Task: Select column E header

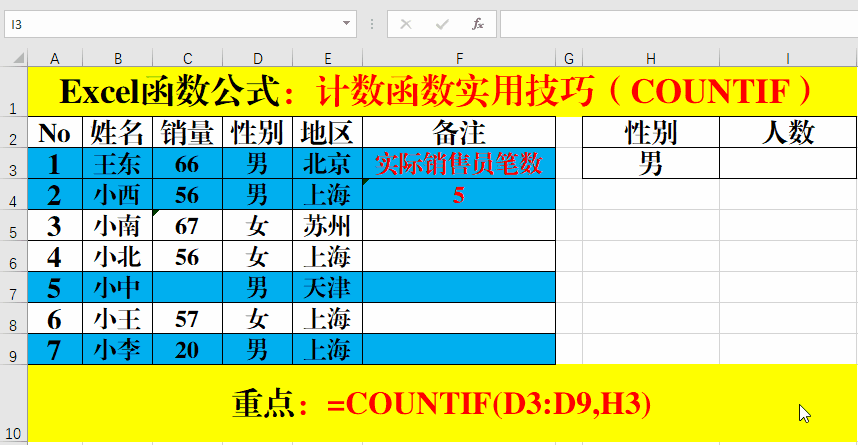Action: click(328, 59)
